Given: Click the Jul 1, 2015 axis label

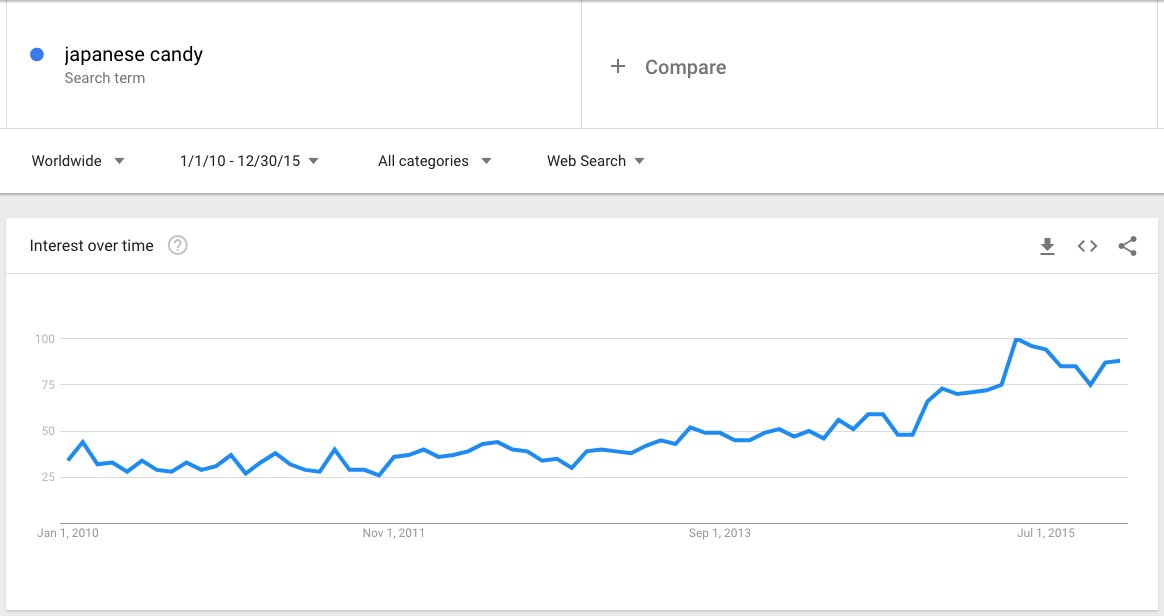Looking at the screenshot, I should tap(1046, 533).
